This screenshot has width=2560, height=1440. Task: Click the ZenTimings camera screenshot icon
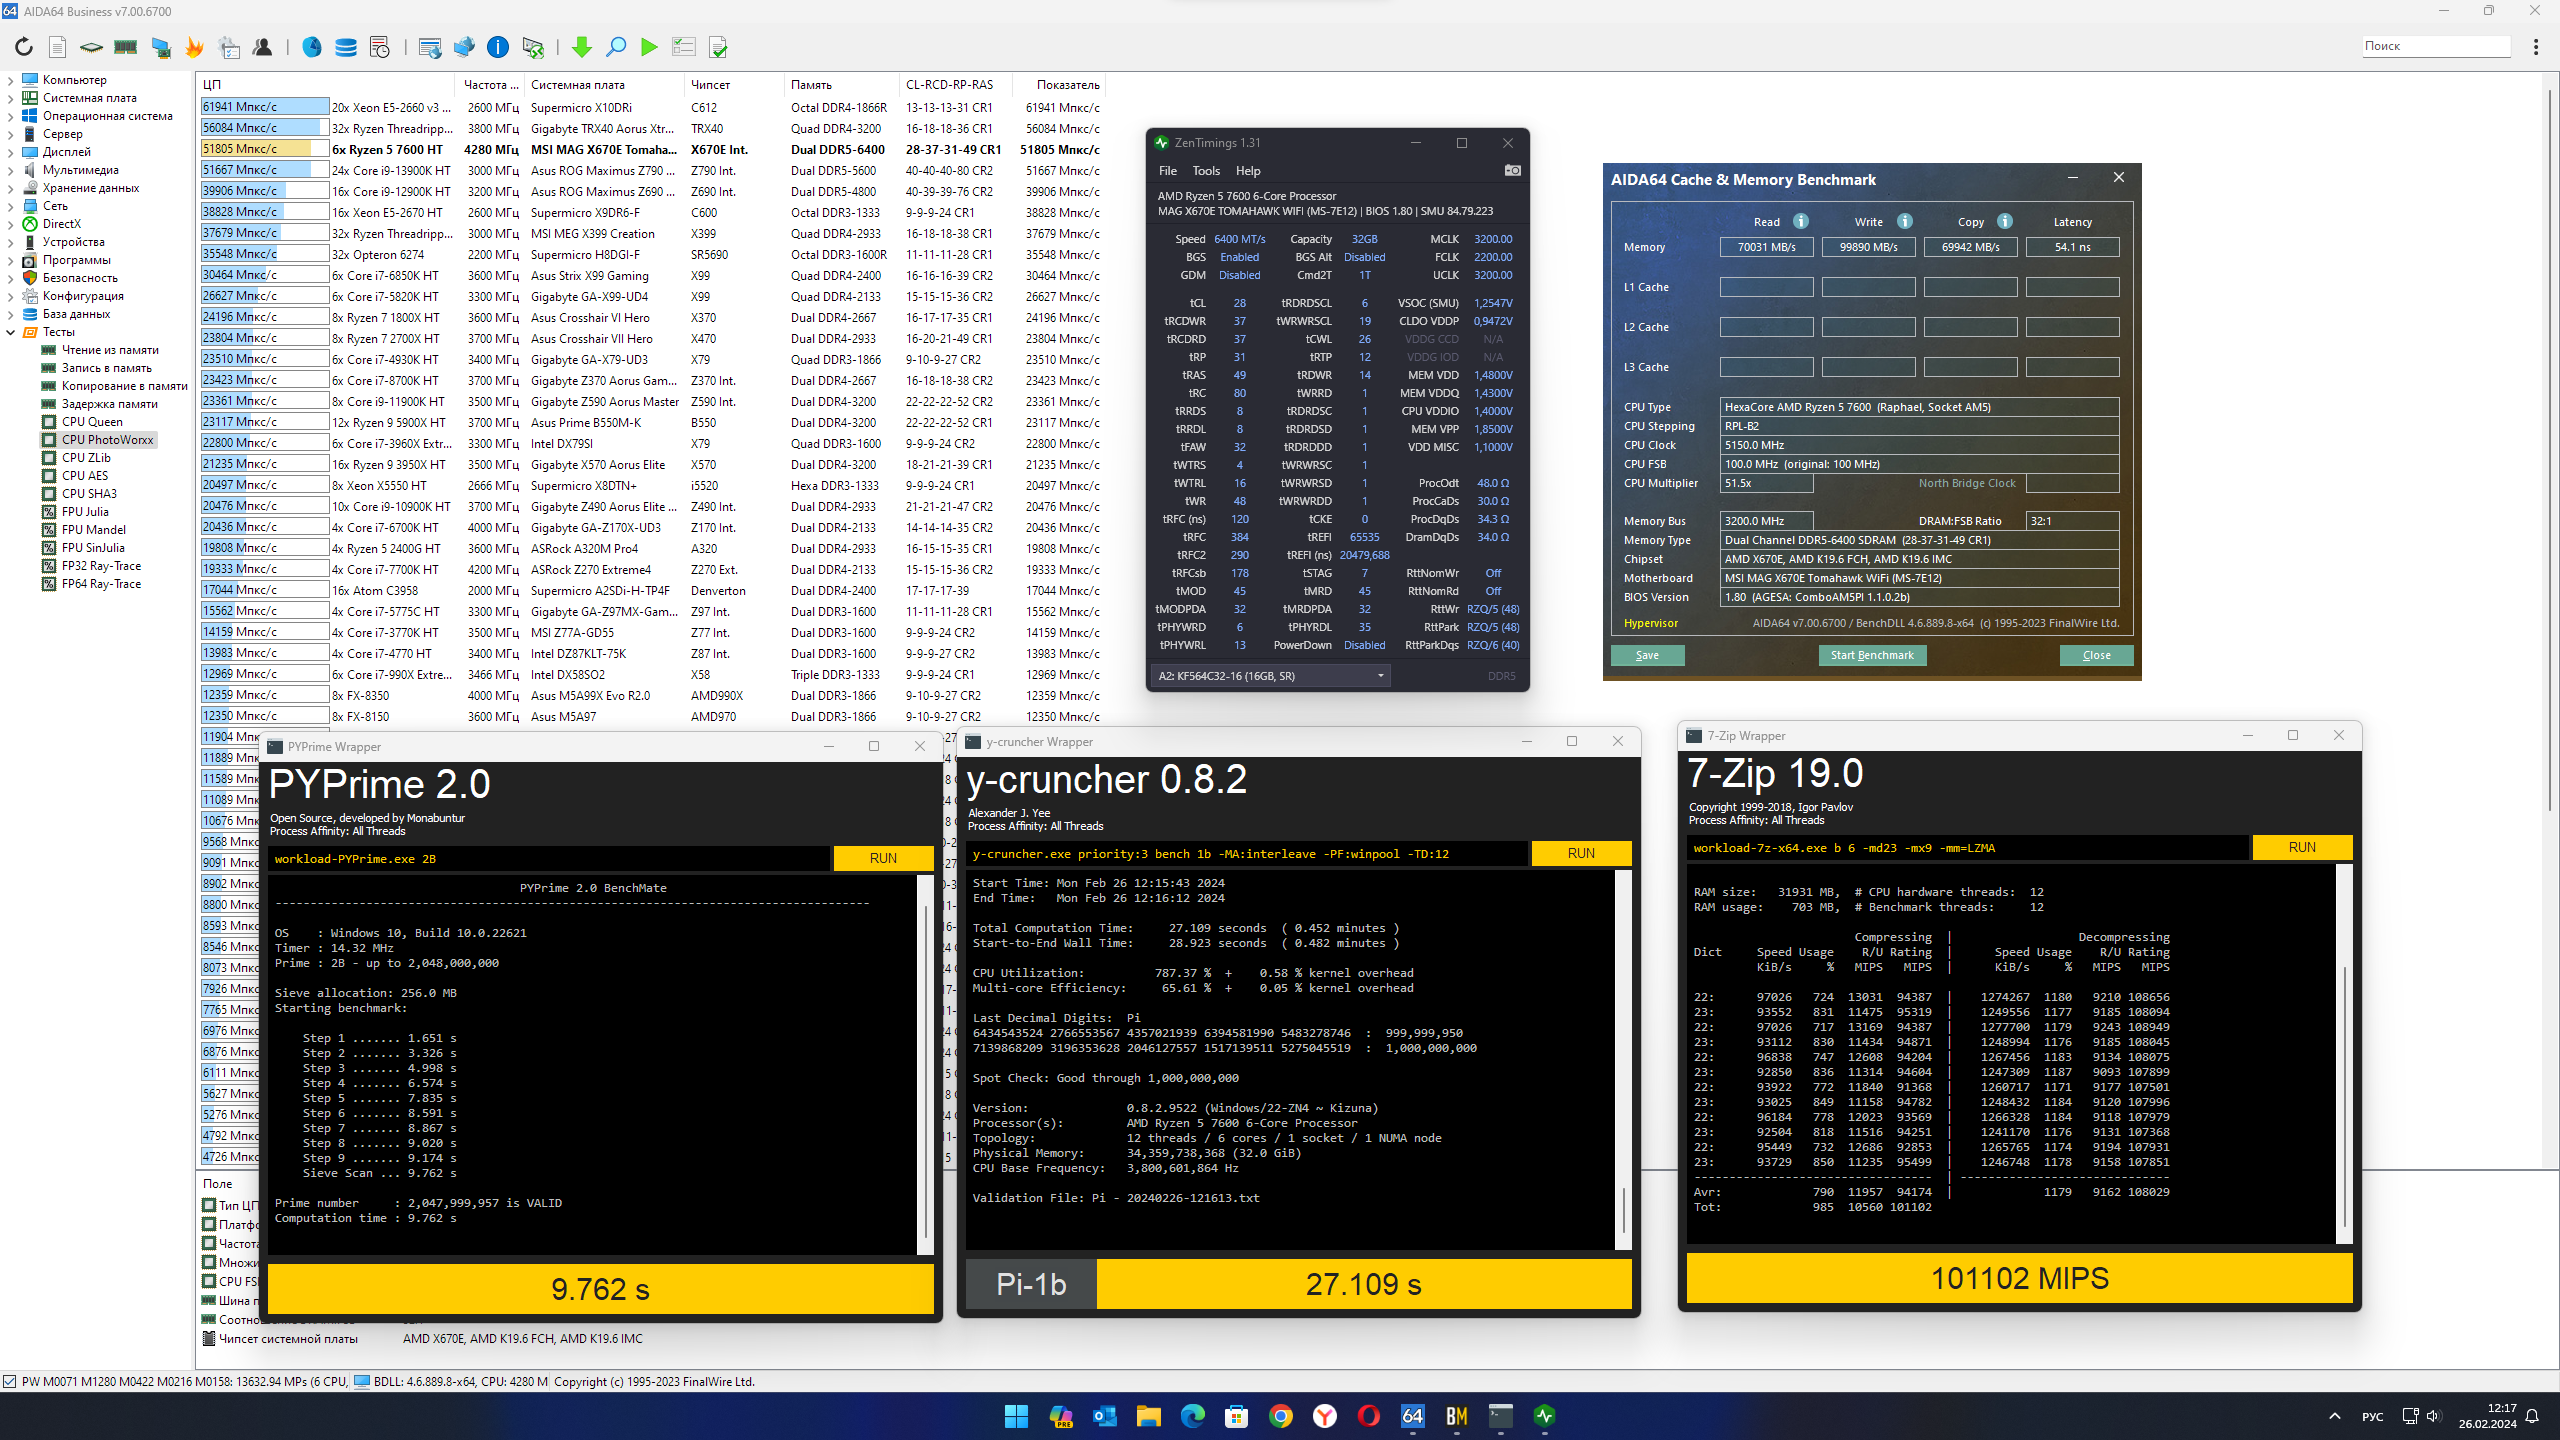1512,171
